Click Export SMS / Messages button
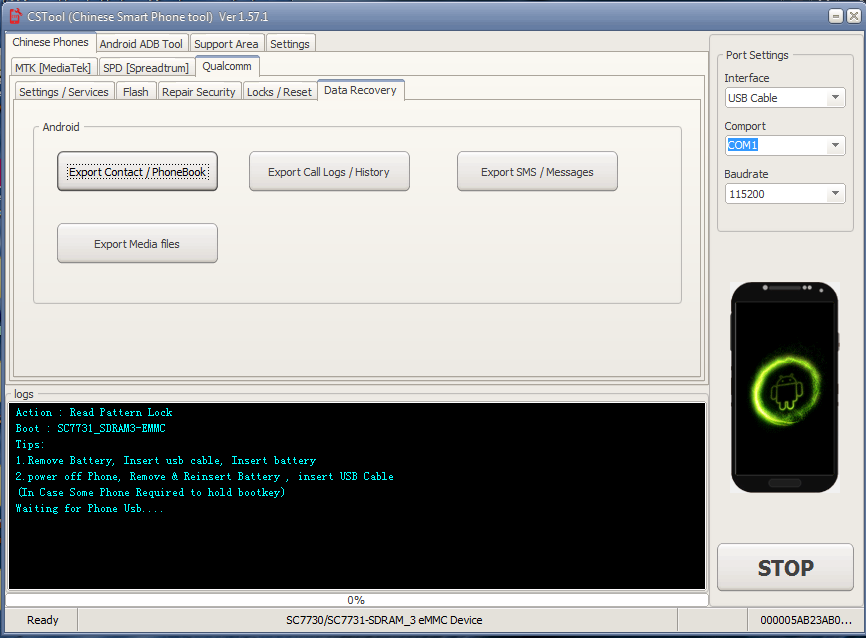The width and height of the screenshot is (866, 638). 537,172
